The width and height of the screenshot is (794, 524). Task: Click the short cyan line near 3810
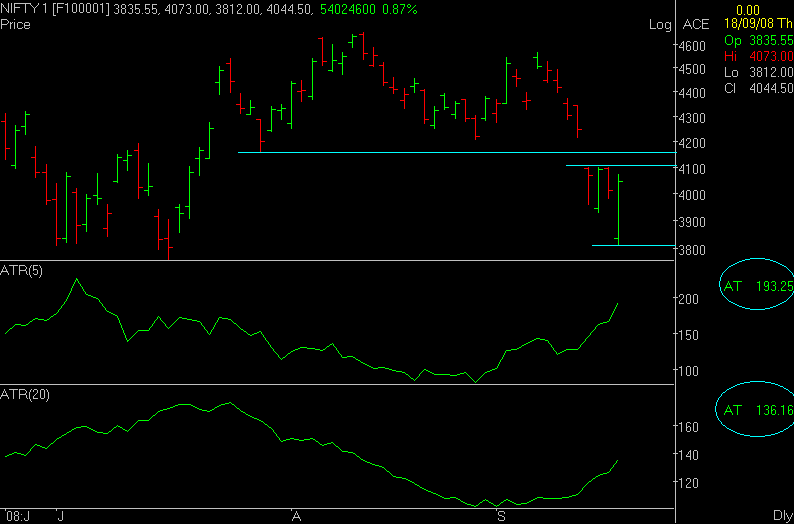(633, 246)
